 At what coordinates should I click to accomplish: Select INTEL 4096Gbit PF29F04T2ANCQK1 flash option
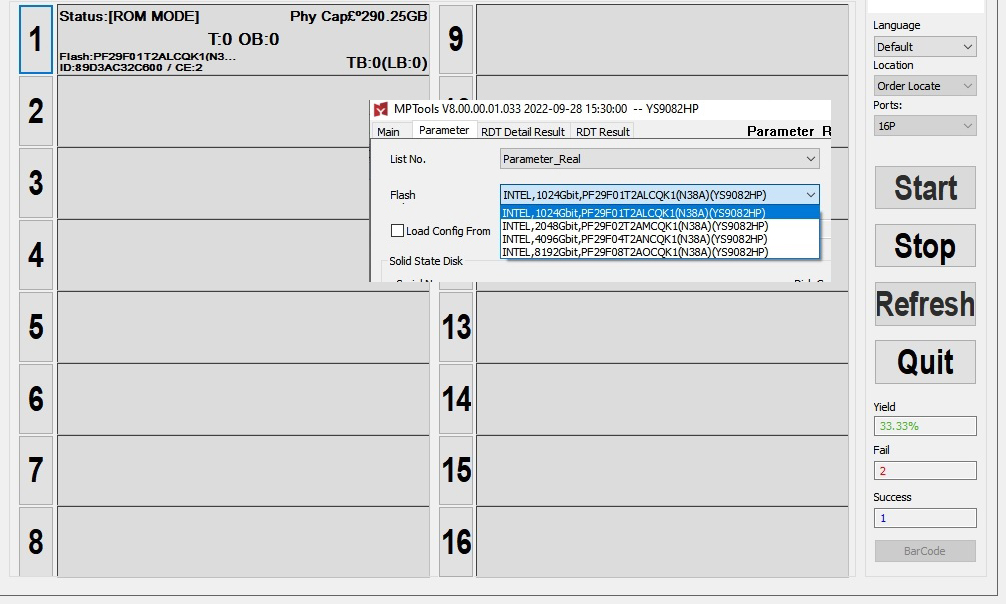point(660,239)
